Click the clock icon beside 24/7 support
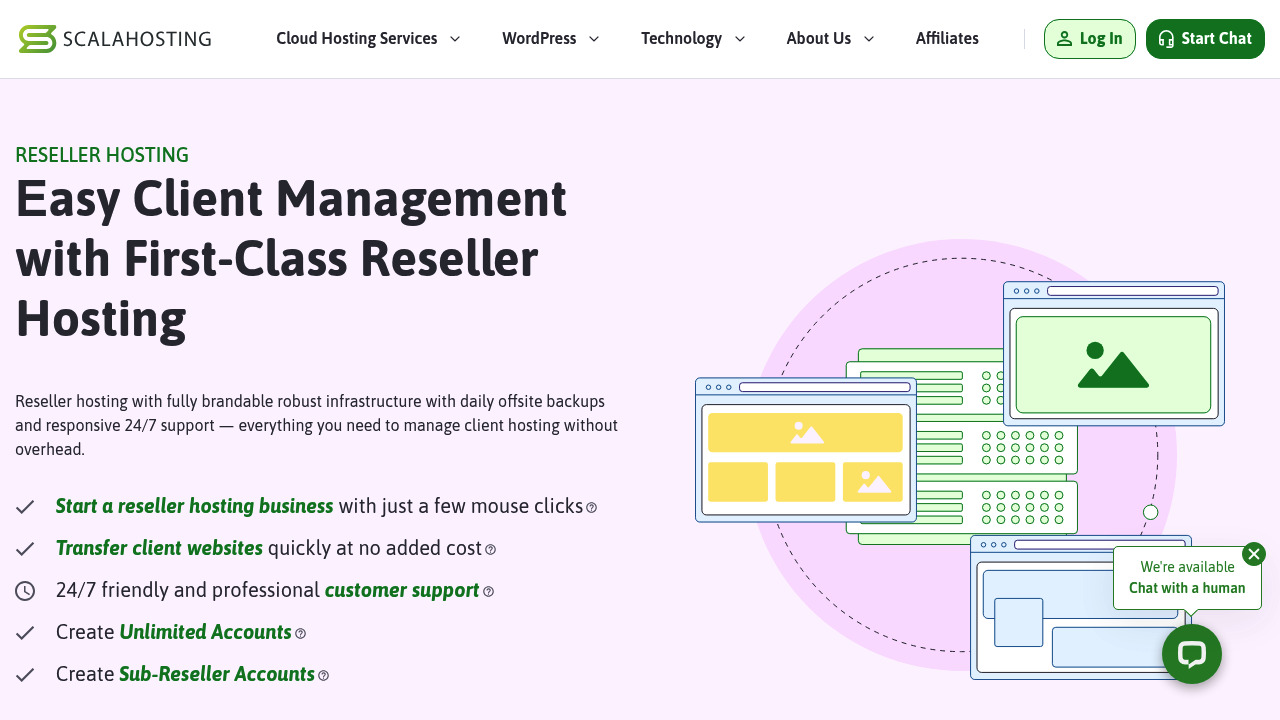Image resolution: width=1280 pixels, height=720 pixels. (25, 590)
